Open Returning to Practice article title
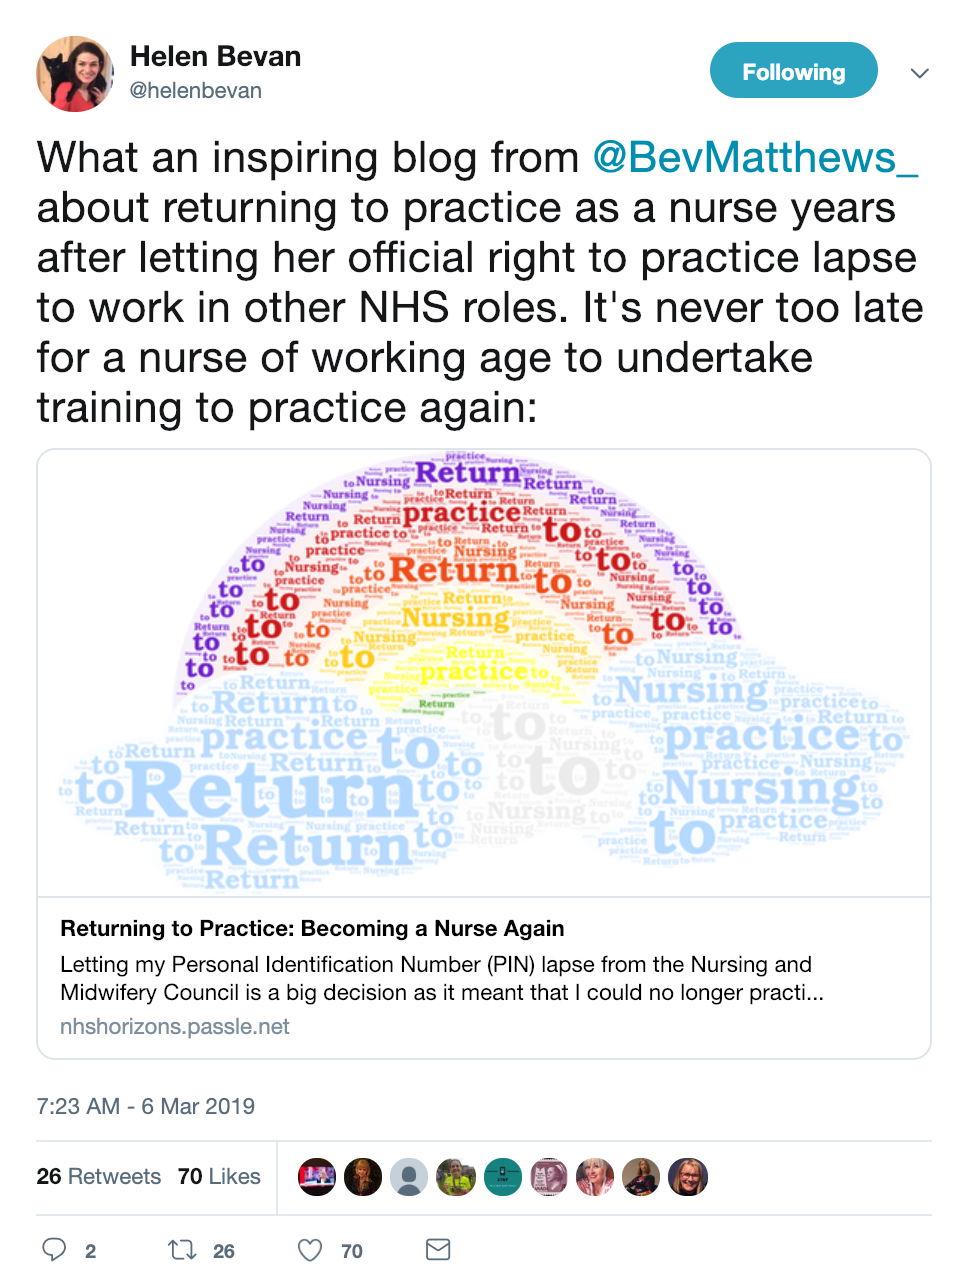The width and height of the screenshot is (972, 1280). coord(312,928)
